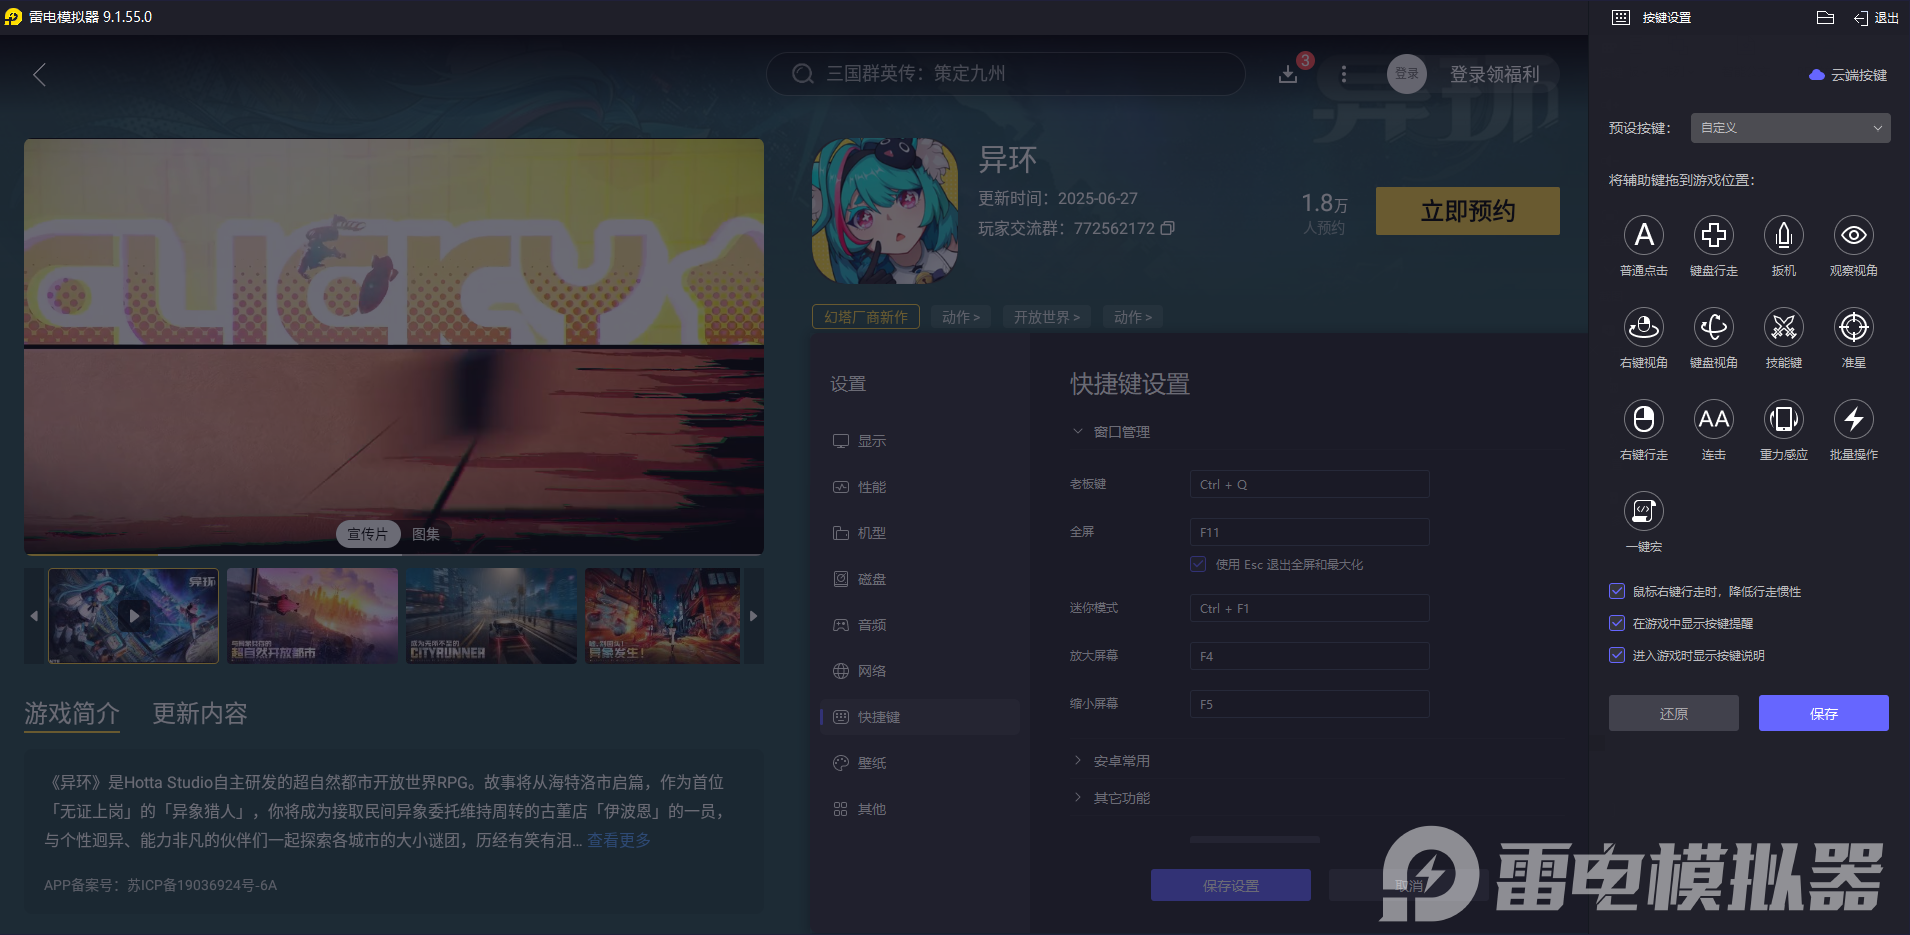Uncheck 进入游戏时显示按键说明

(x=1617, y=655)
